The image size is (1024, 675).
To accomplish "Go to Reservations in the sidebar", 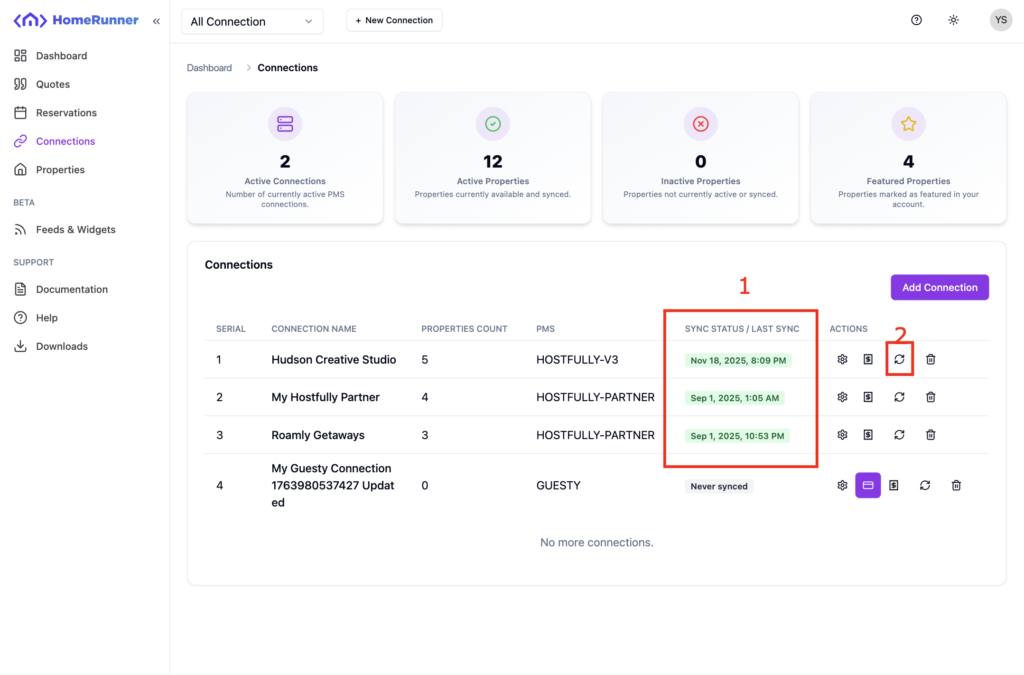I will click(66, 113).
